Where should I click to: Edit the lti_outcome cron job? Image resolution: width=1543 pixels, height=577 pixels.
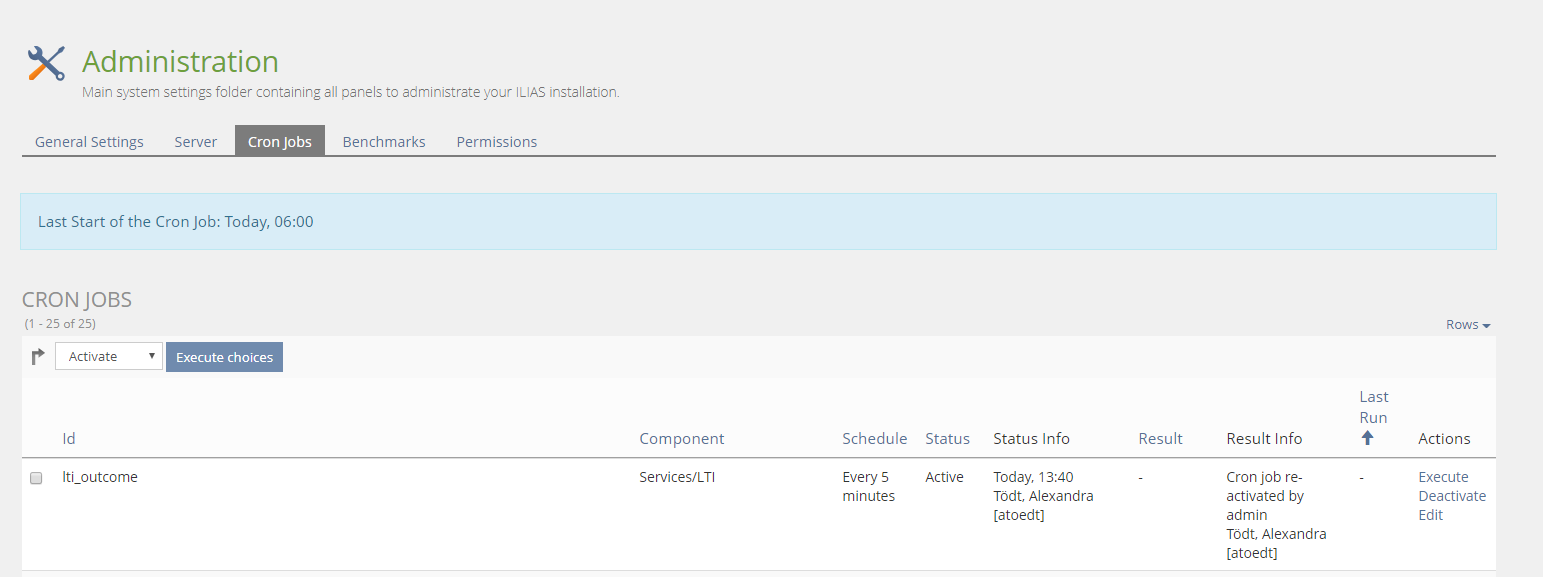click(x=1431, y=515)
